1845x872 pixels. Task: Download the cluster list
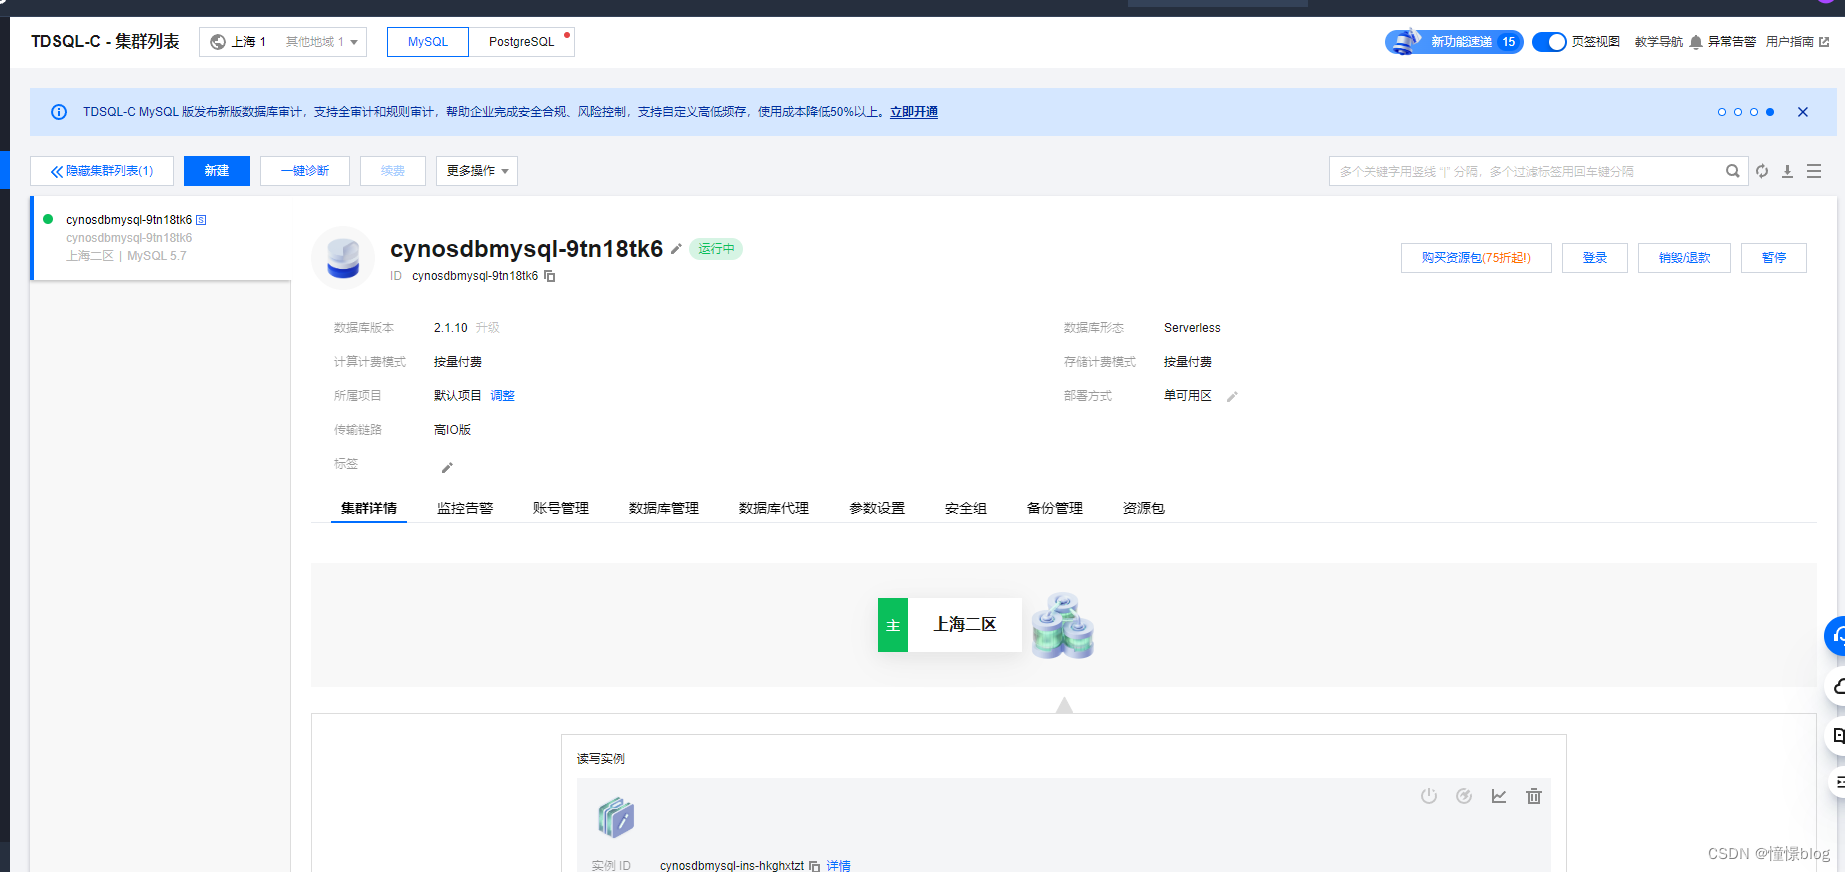click(x=1788, y=171)
